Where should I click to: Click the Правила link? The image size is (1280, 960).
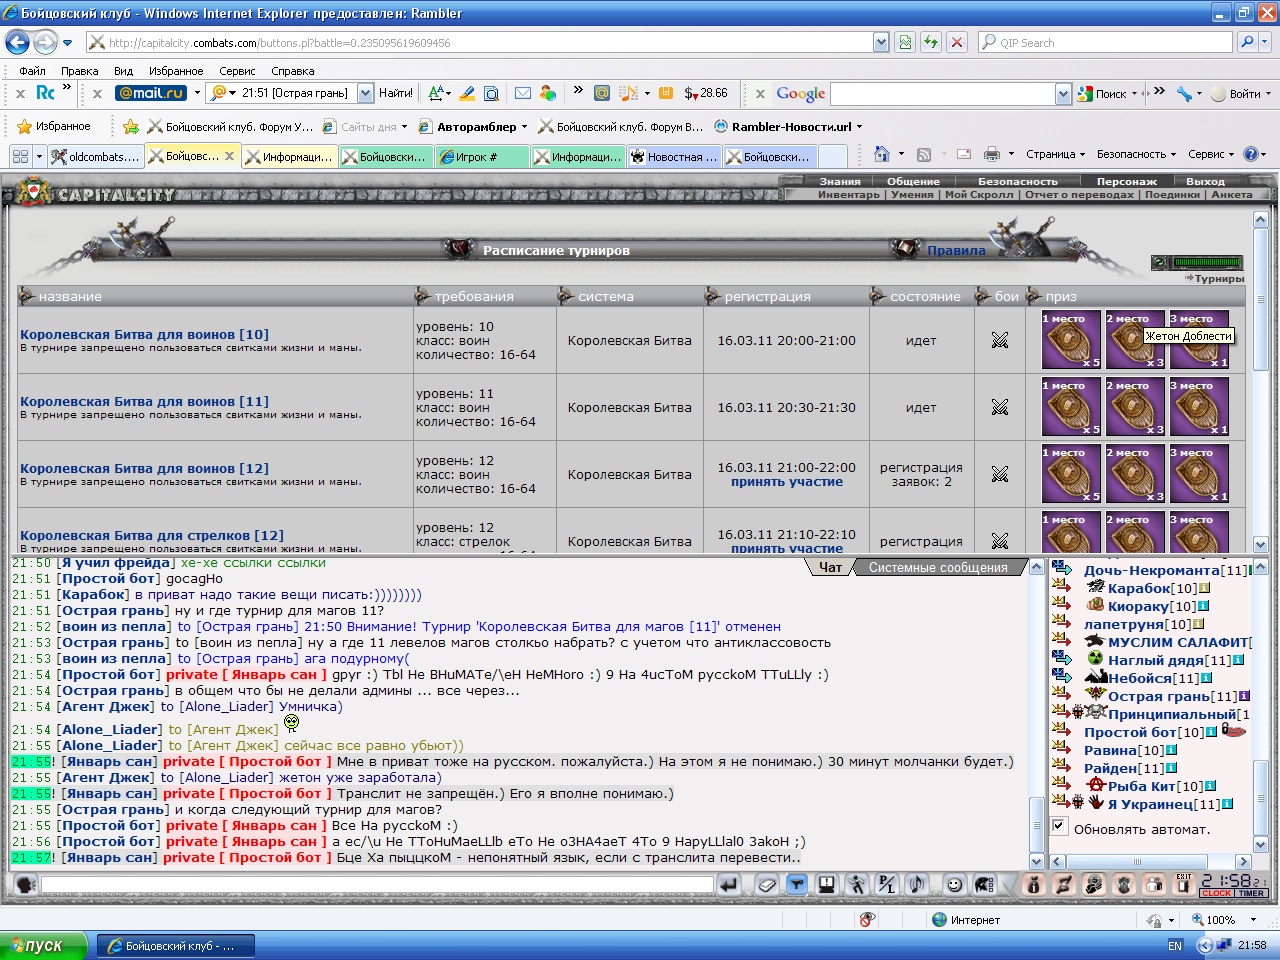coord(956,250)
